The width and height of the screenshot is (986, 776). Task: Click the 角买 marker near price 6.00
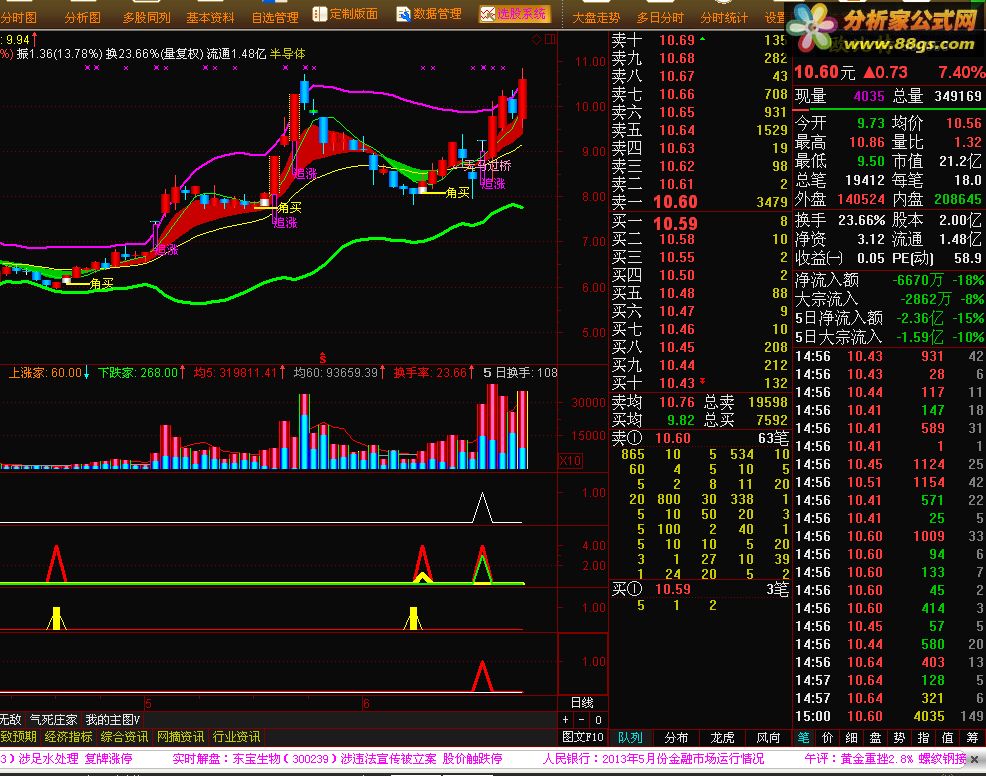coord(102,284)
